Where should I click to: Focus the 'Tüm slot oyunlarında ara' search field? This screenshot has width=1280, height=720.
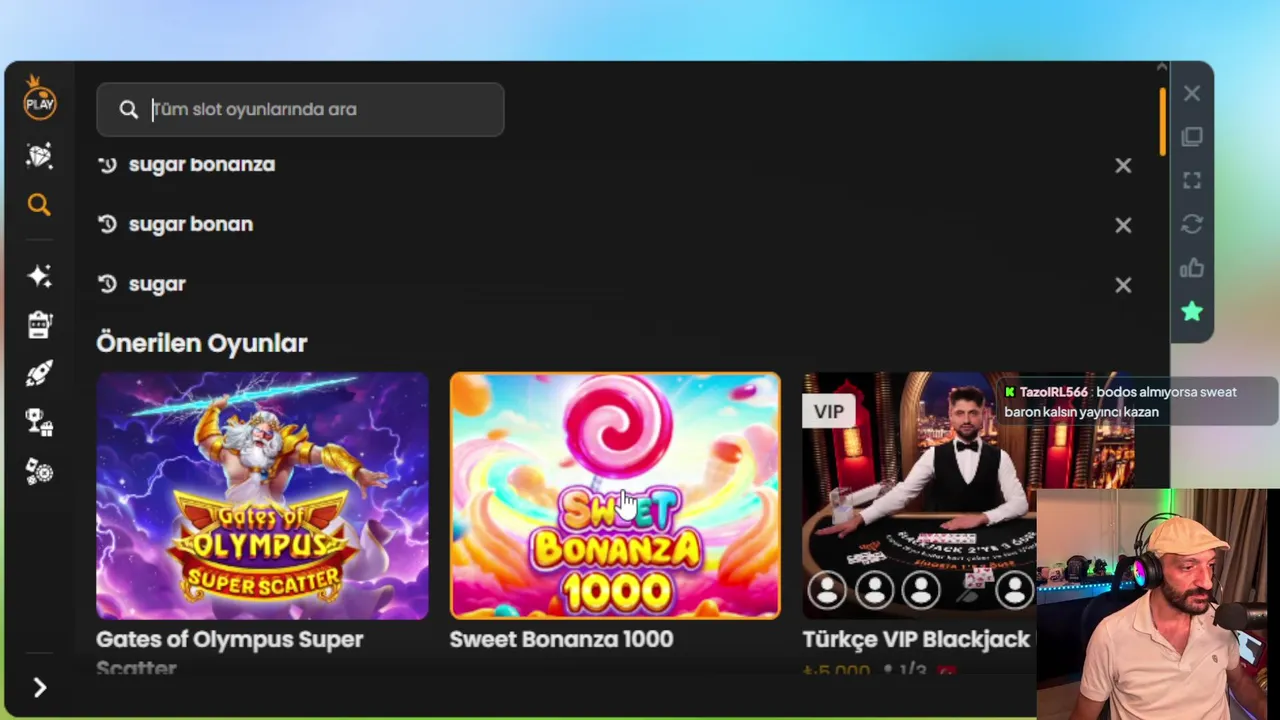point(300,109)
